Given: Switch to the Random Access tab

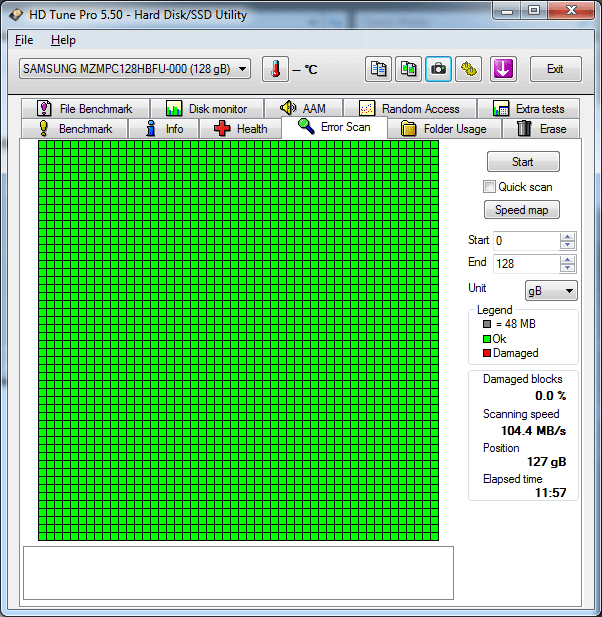Looking at the screenshot, I should click(410, 109).
